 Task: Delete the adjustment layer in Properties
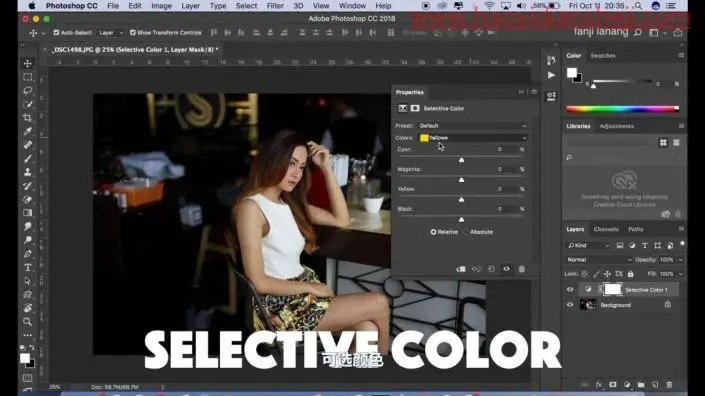(522, 269)
